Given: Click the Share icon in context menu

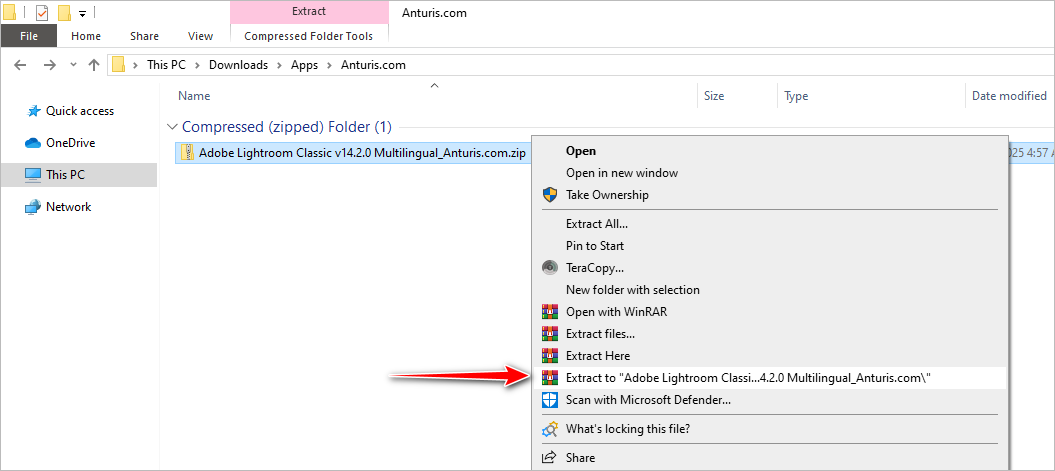Looking at the screenshot, I should point(549,458).
